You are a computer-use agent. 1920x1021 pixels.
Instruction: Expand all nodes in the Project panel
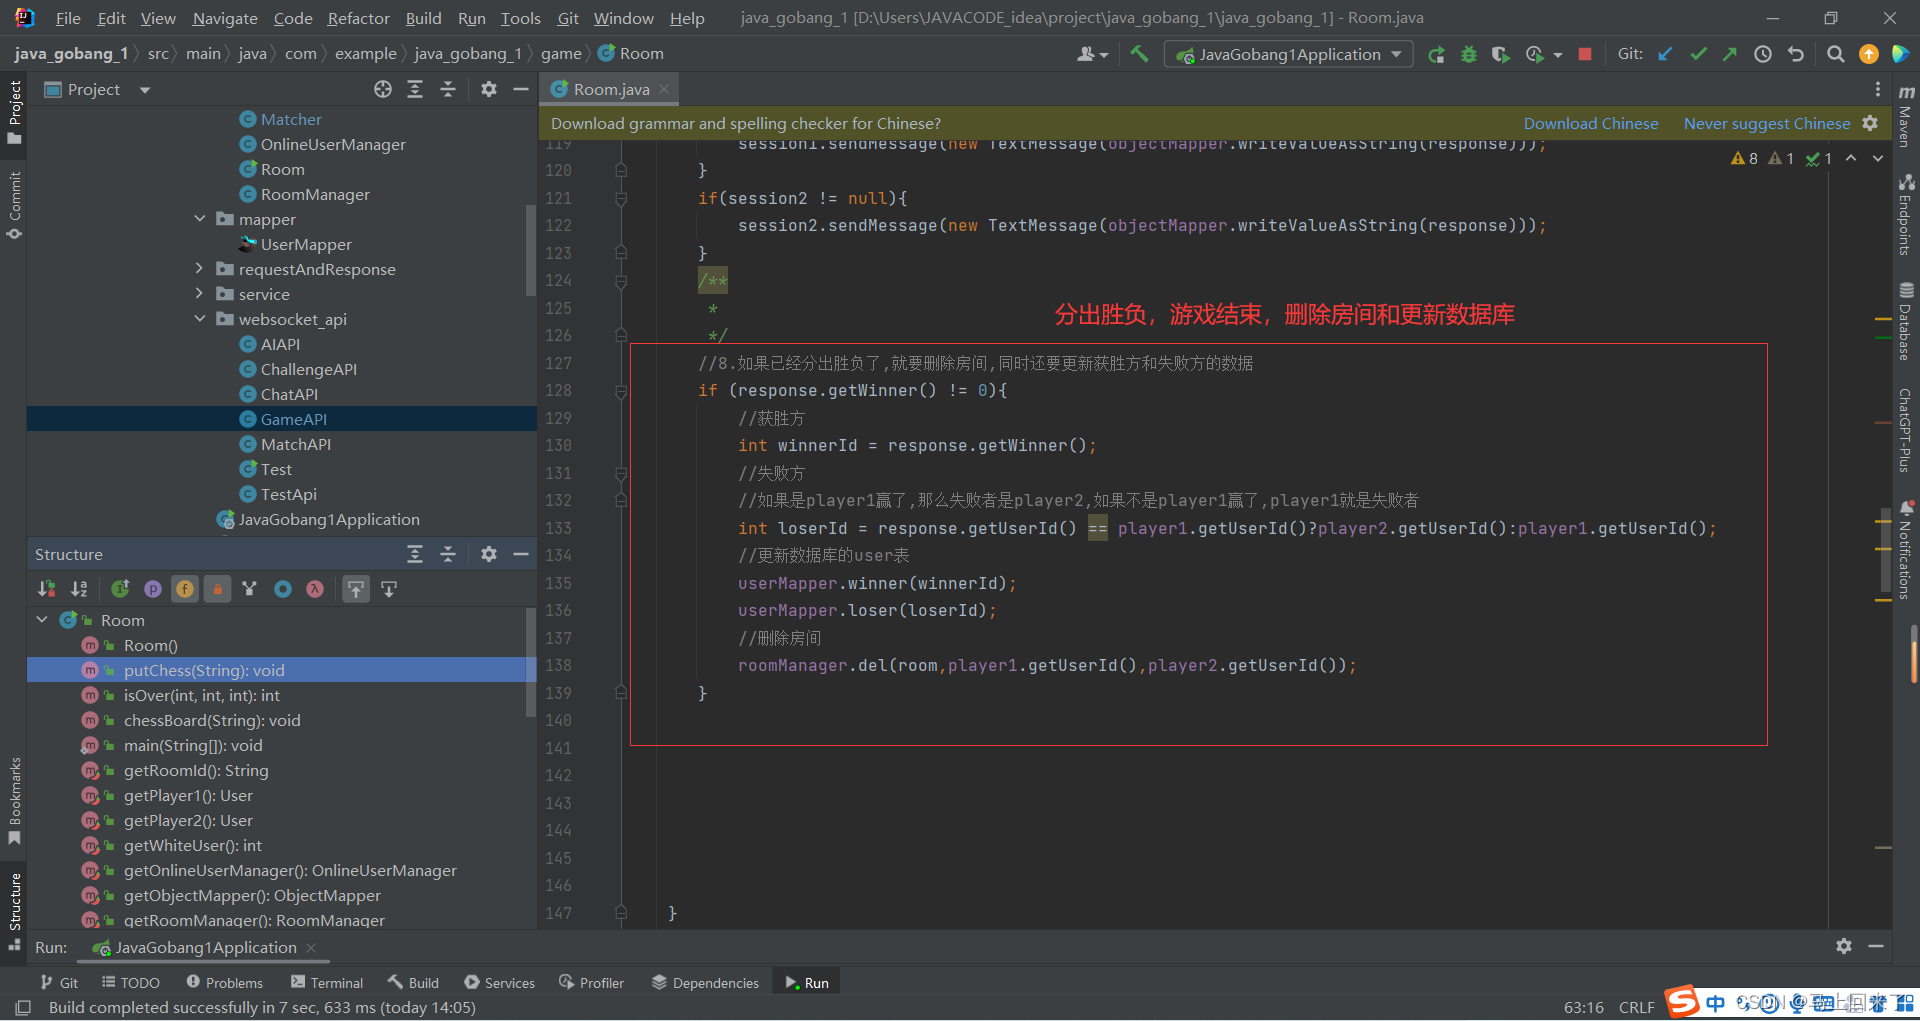[415, 89]
